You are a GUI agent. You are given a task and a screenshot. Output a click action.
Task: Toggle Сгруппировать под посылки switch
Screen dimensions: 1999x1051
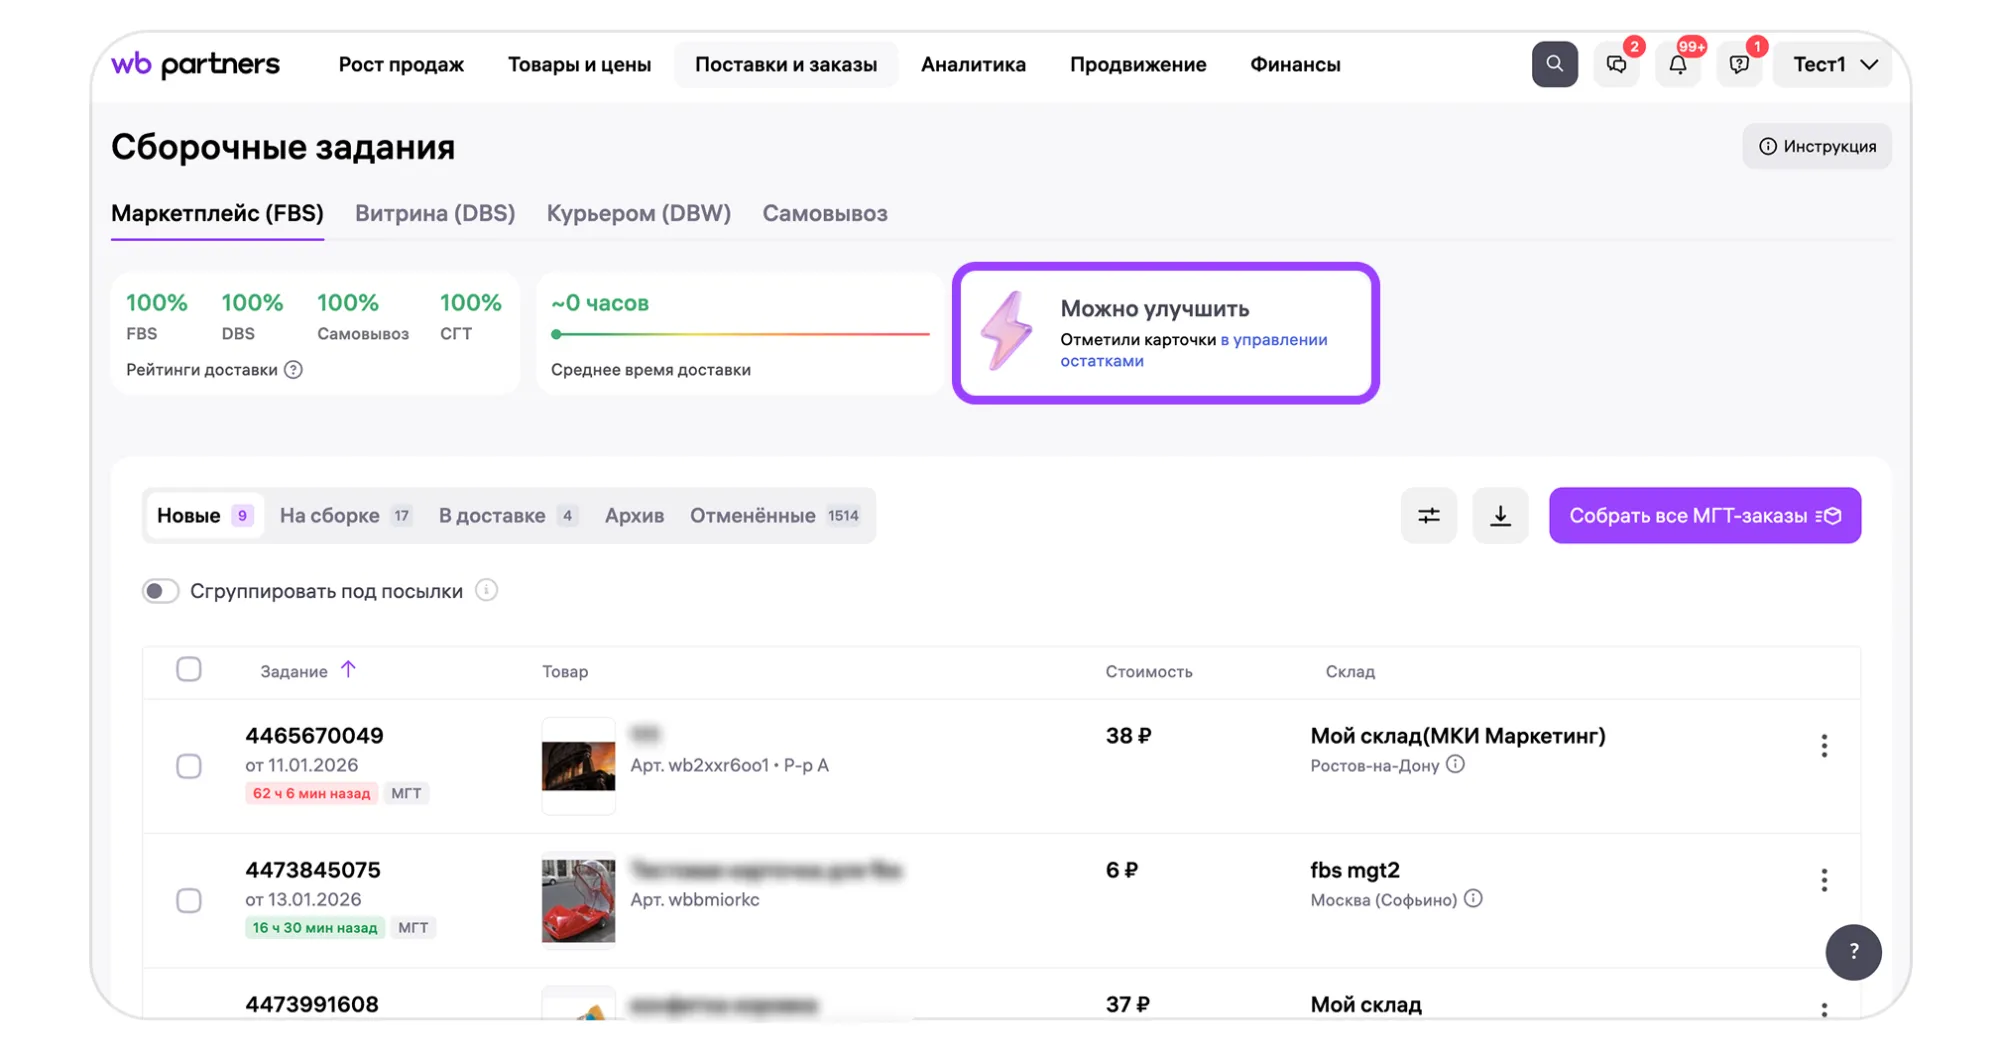(x=160, y=591)
